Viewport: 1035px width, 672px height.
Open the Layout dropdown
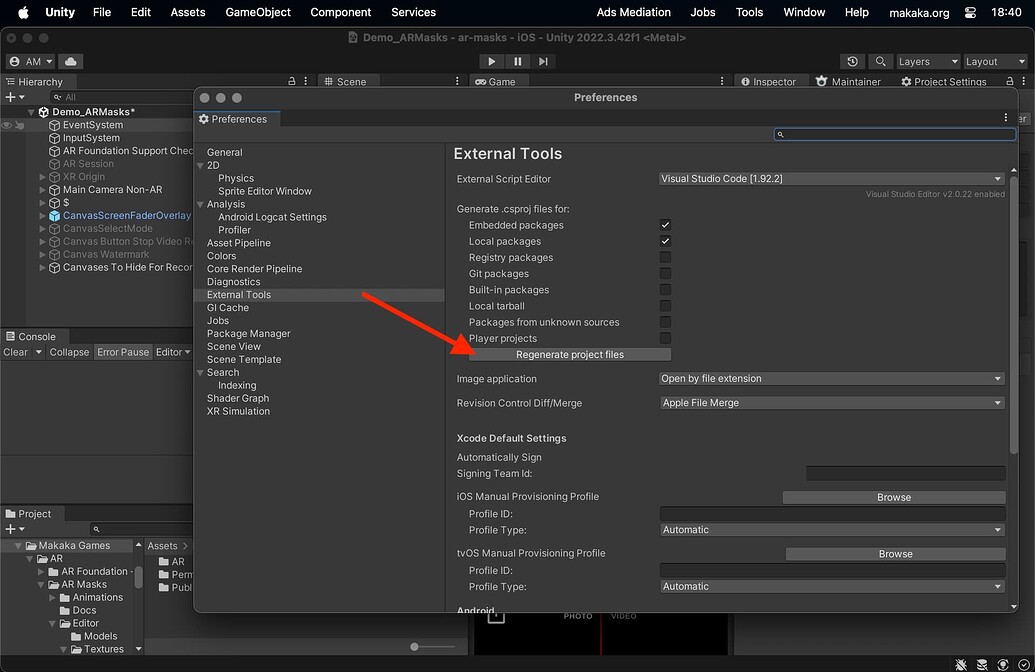tap(994, 61)
